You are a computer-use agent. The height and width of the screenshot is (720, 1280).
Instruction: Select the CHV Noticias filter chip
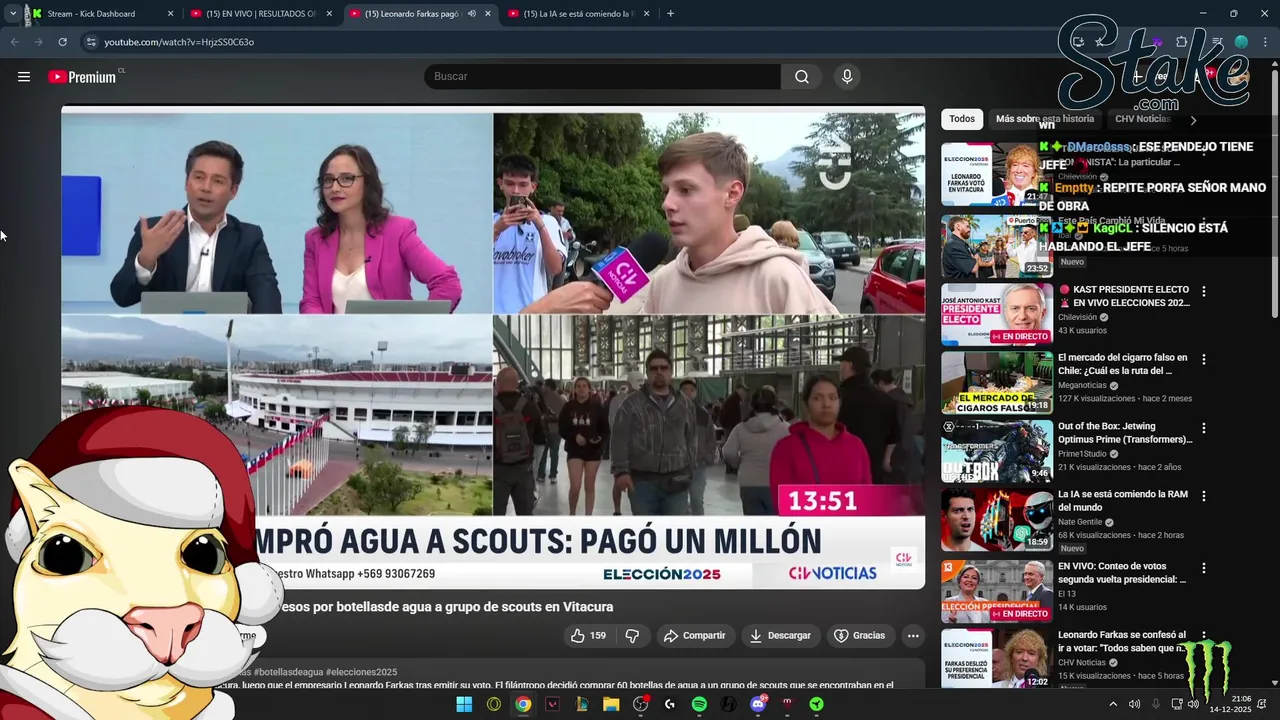(1142, 119)
